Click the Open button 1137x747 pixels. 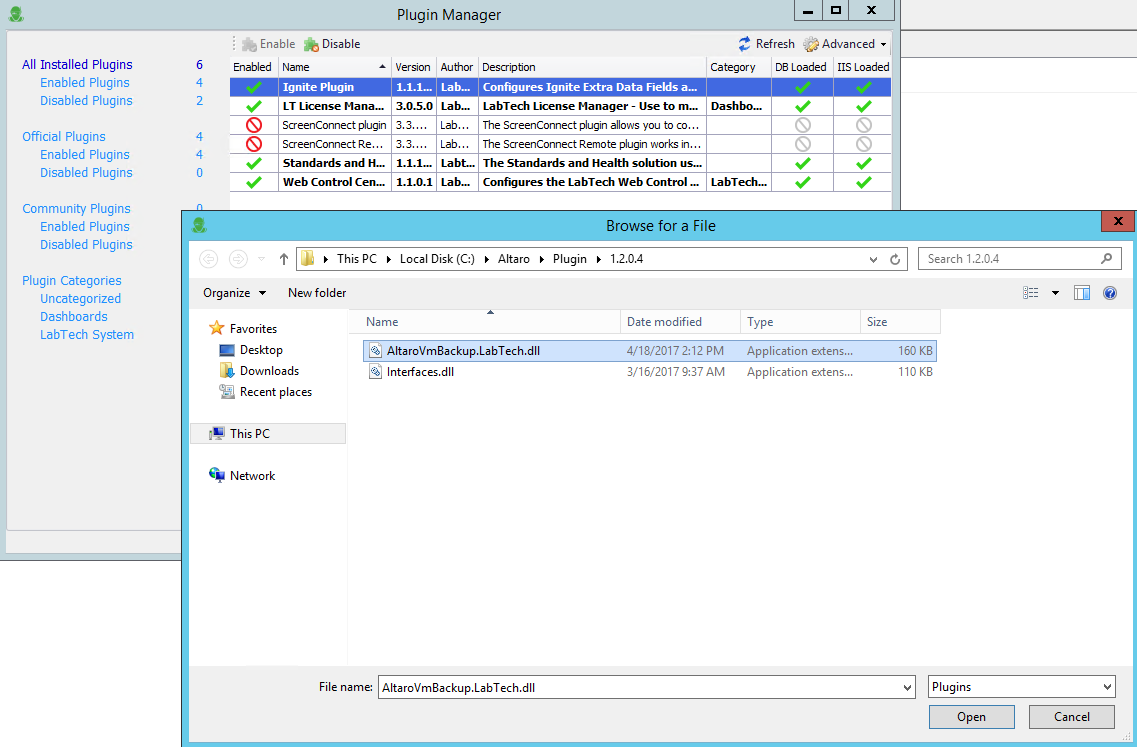click(971, 717)
